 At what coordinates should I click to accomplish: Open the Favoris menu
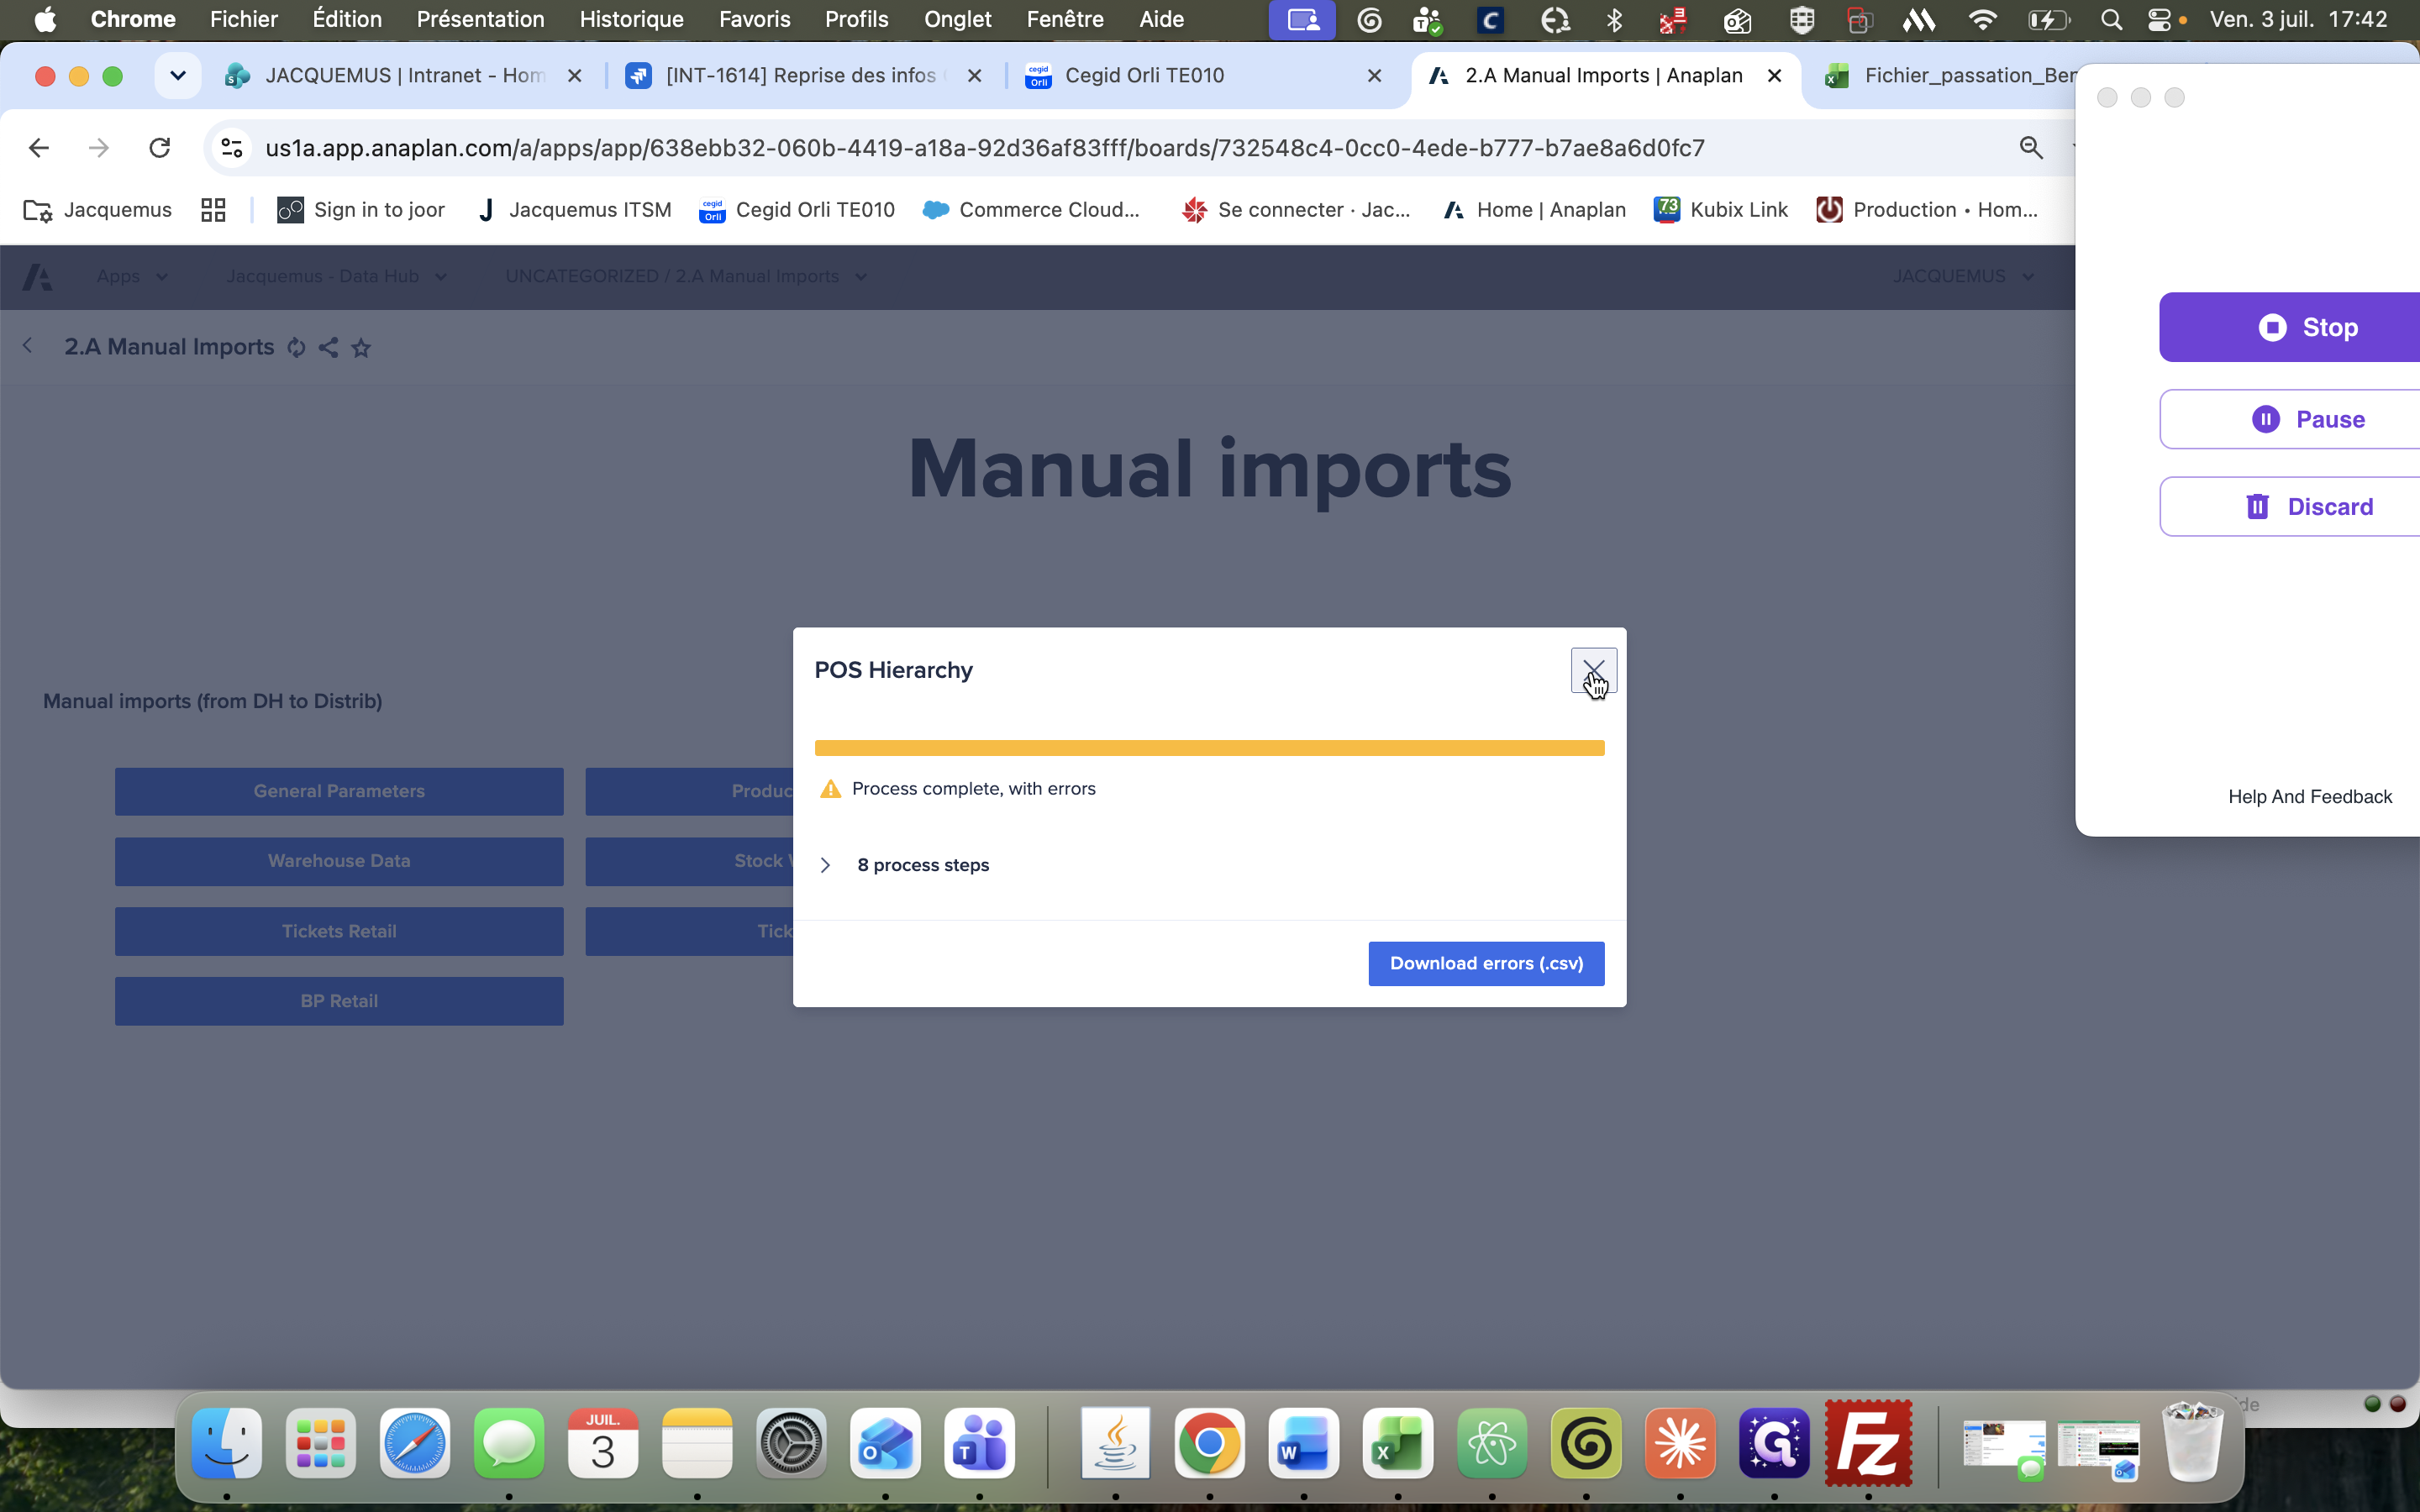pos(754,19)
